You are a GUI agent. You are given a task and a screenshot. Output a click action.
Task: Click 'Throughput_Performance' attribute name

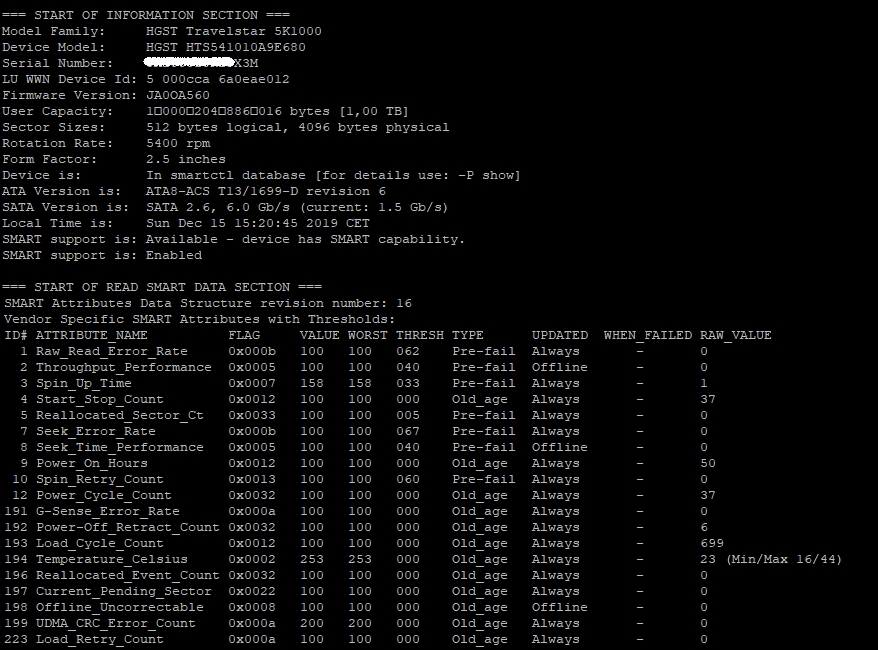(124, 367)
